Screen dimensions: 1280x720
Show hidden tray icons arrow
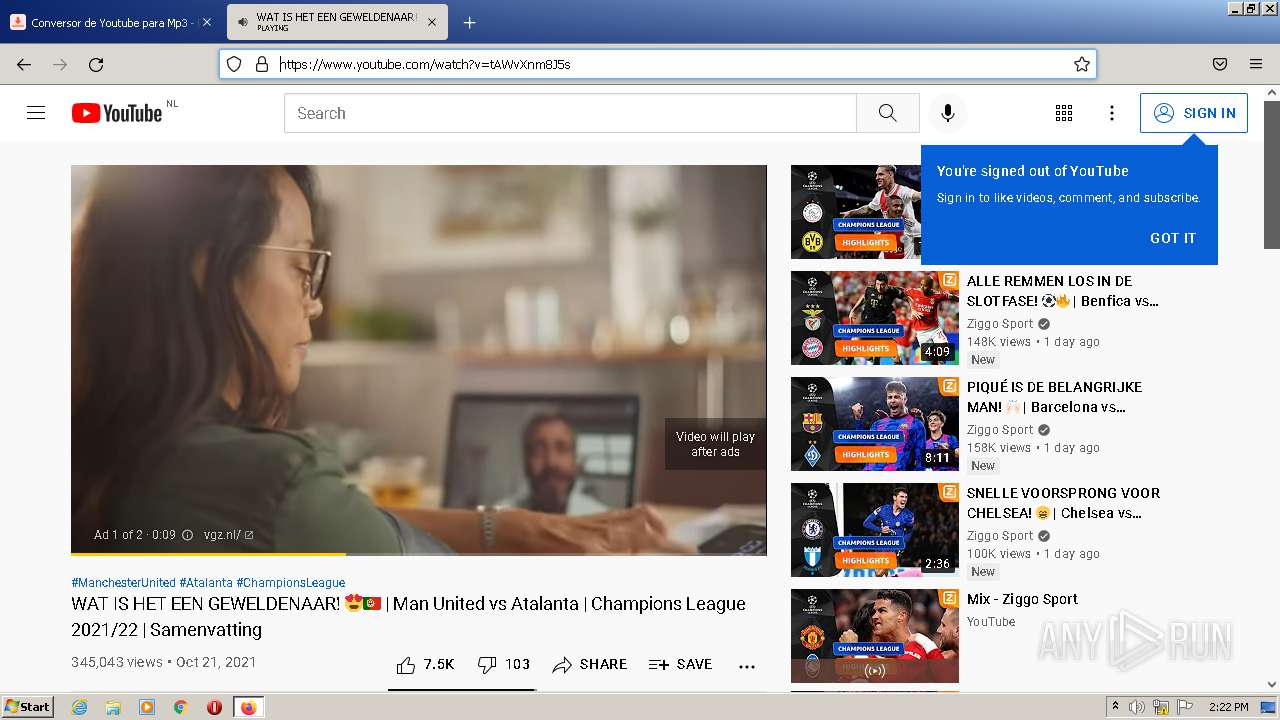[x=1115, y=707]
